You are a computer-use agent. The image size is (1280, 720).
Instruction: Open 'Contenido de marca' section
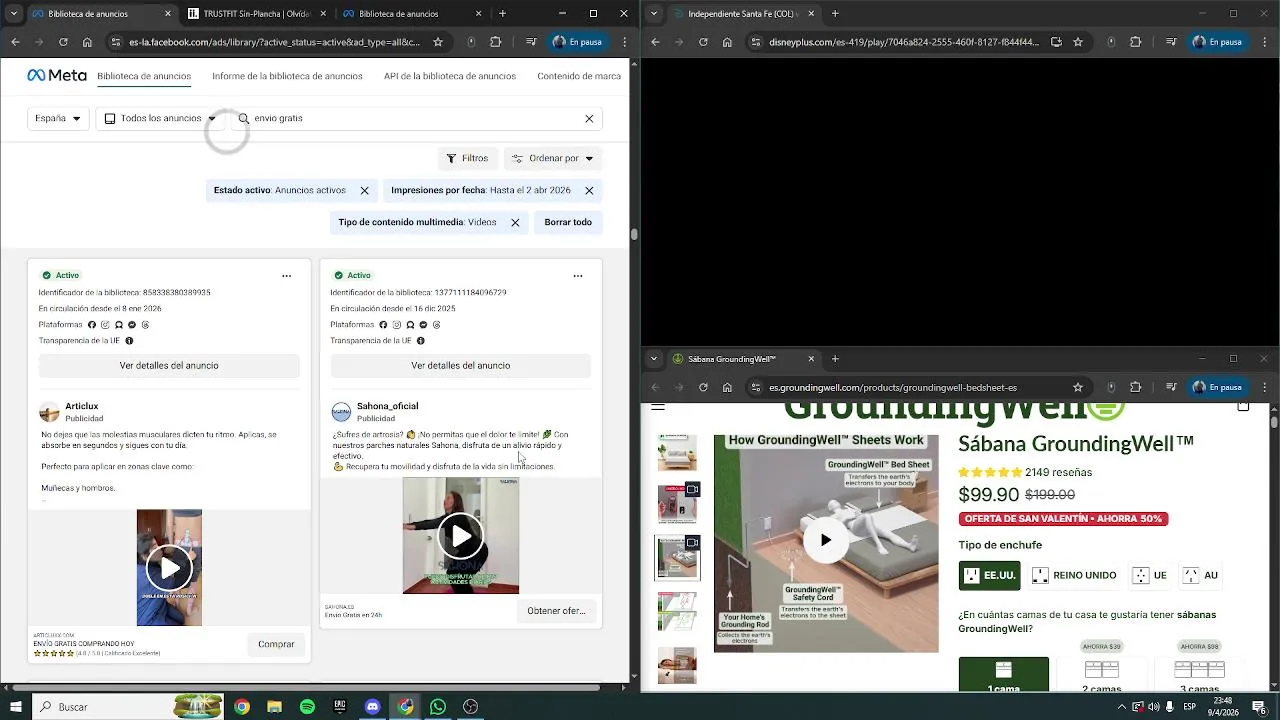[x=579, y=76]
